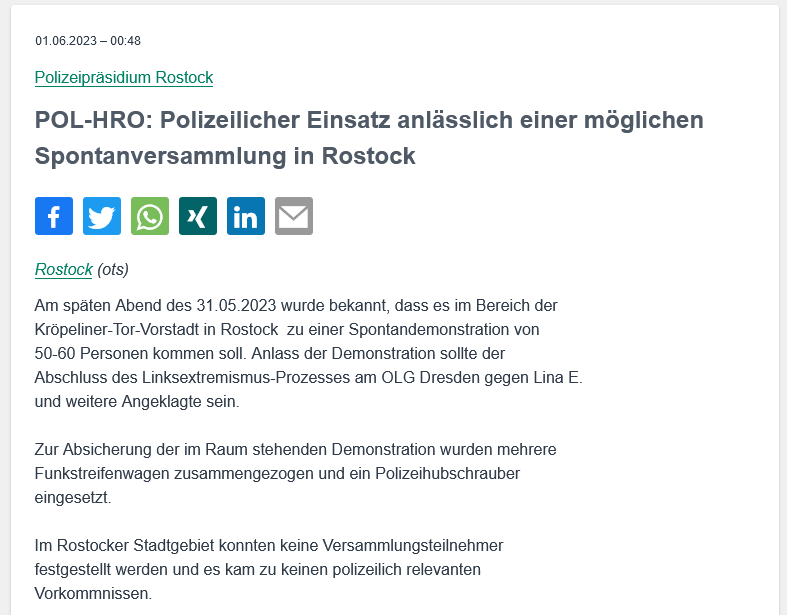Click the word 'eingesetzt.'
787x615 pixels.
click(x=73, y=498)
